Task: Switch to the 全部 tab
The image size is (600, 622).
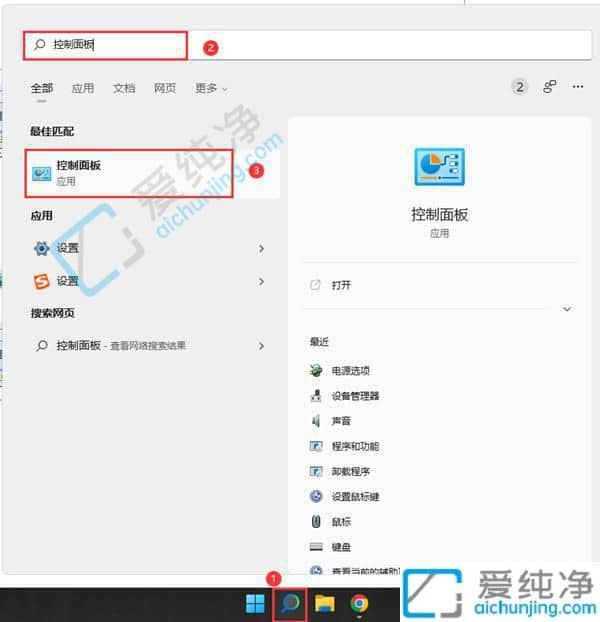Action: click(42, 88)
